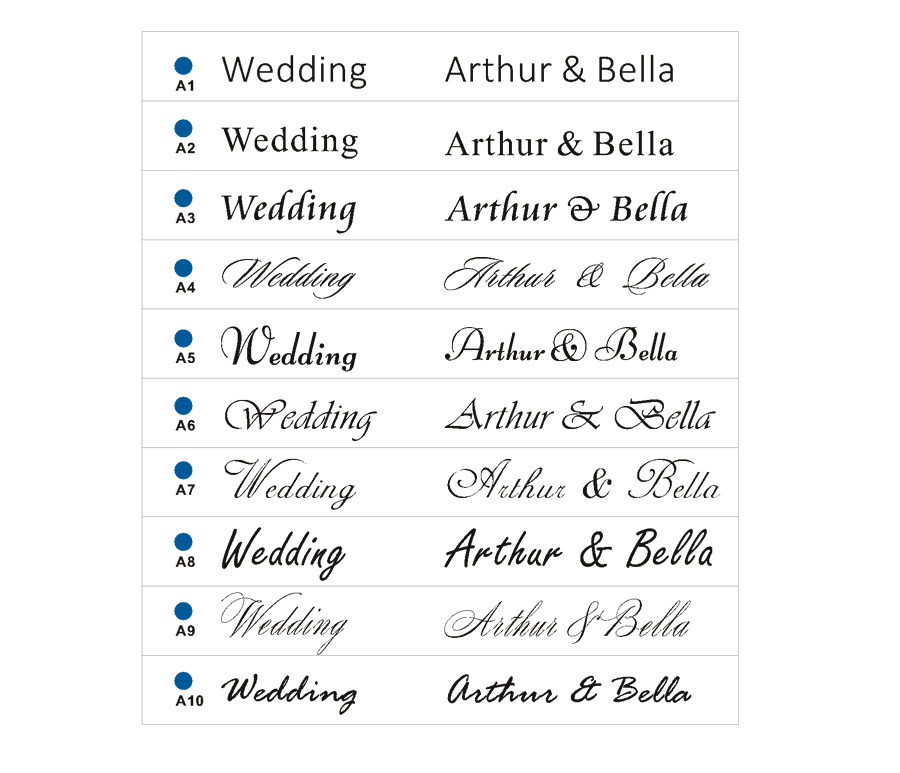
Task: Pick the A6 blue dot
Action: [183, 406]
